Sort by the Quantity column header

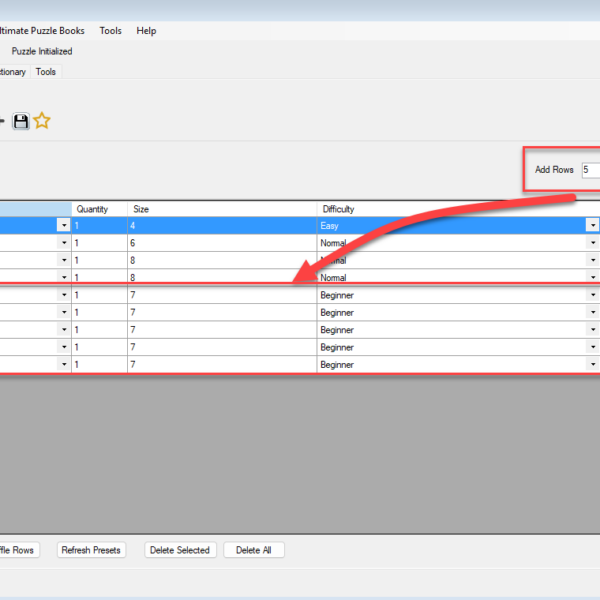pyautogui.click(x=99, y=209)
